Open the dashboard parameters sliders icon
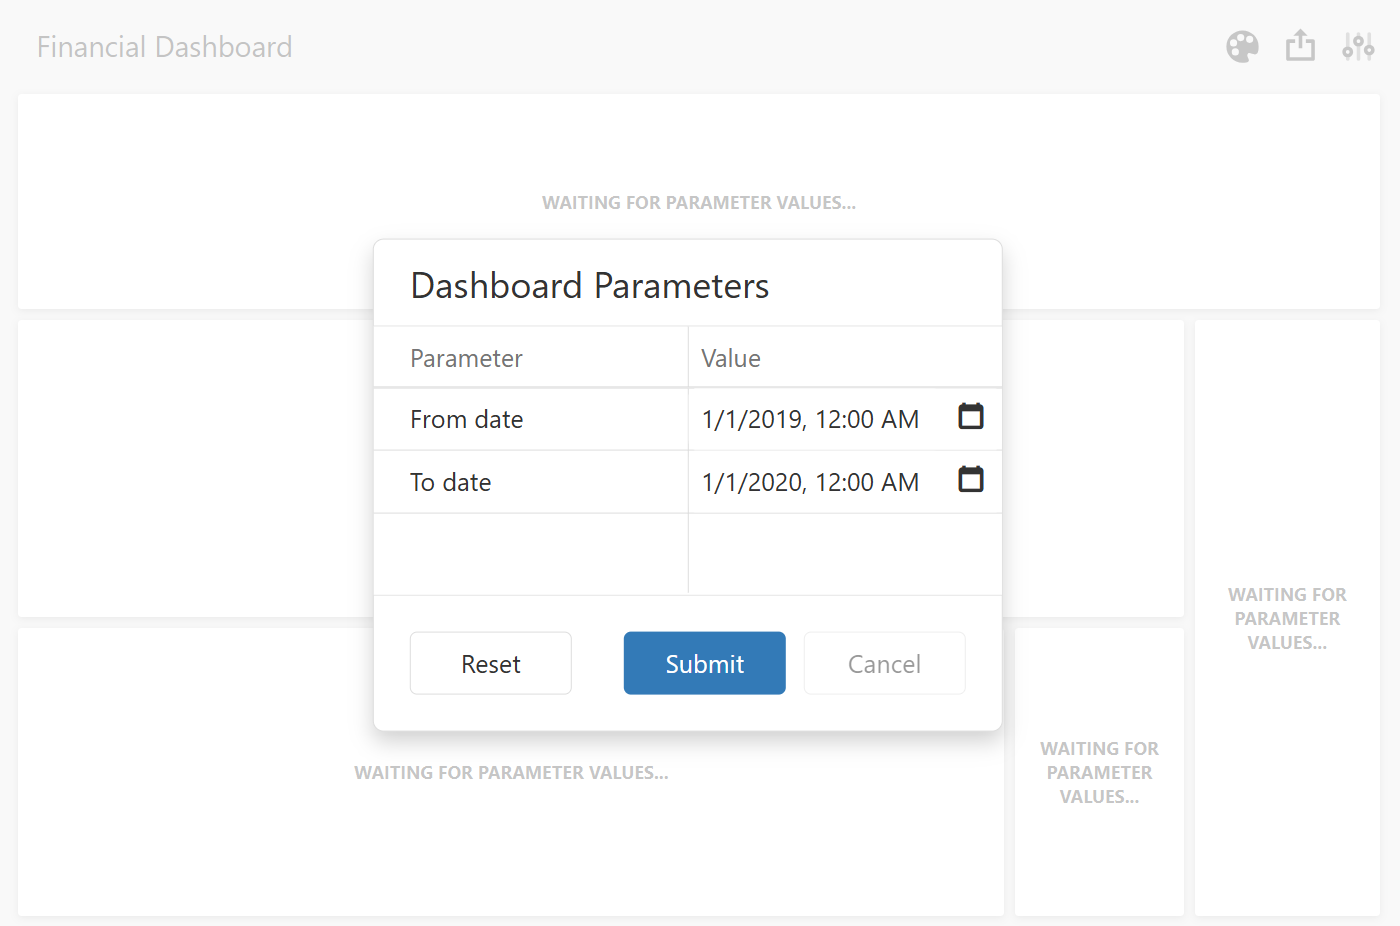The image size is (1400, 926). 1358,46
